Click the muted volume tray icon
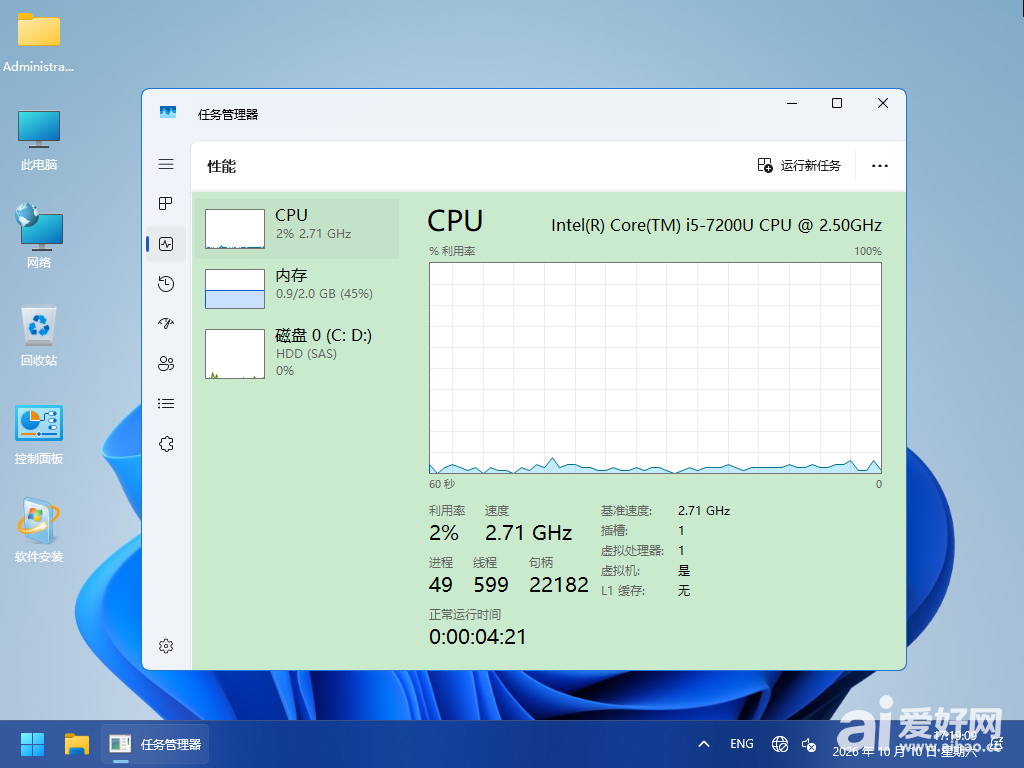Image resolution: width=1024 pixels, height=768 pixels. pyautogui.click(x=808, y=744)
